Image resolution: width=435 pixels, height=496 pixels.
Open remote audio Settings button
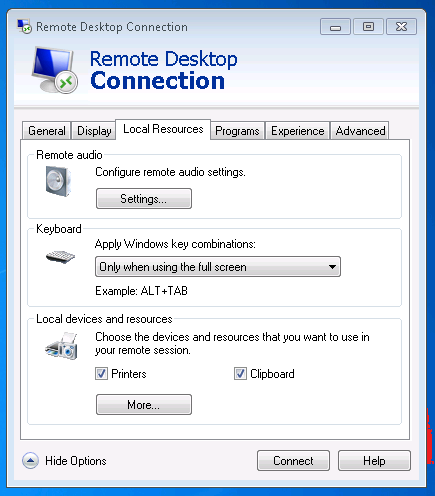[144, 199]
